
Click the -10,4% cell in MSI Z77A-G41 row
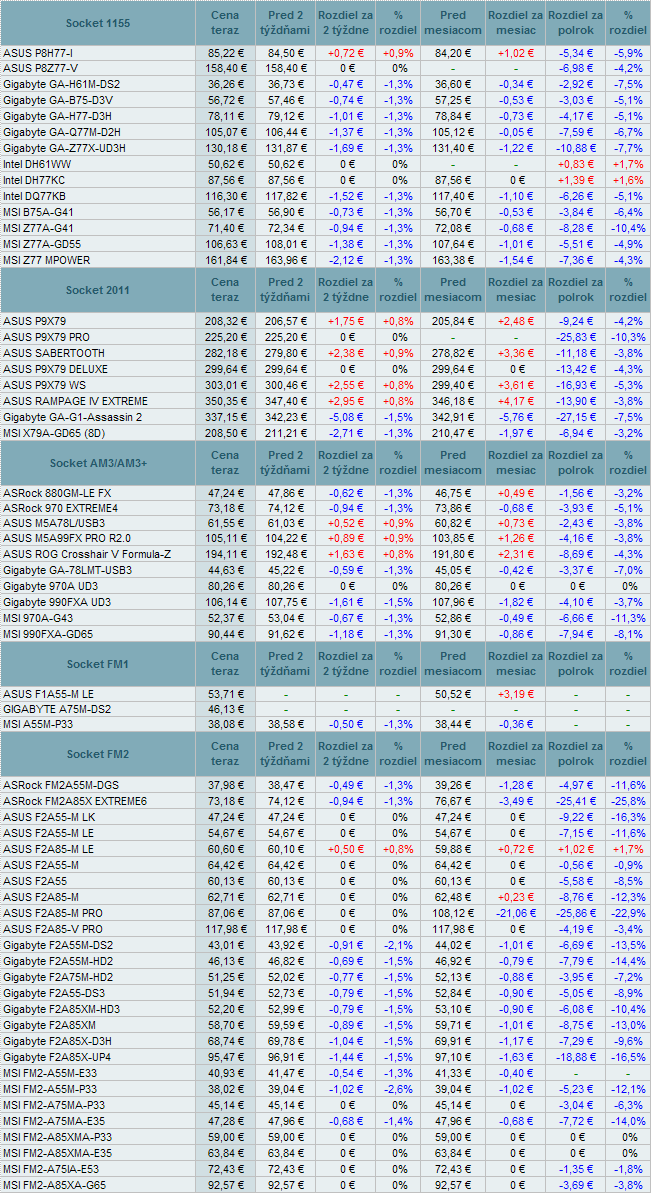coord(628,227)
